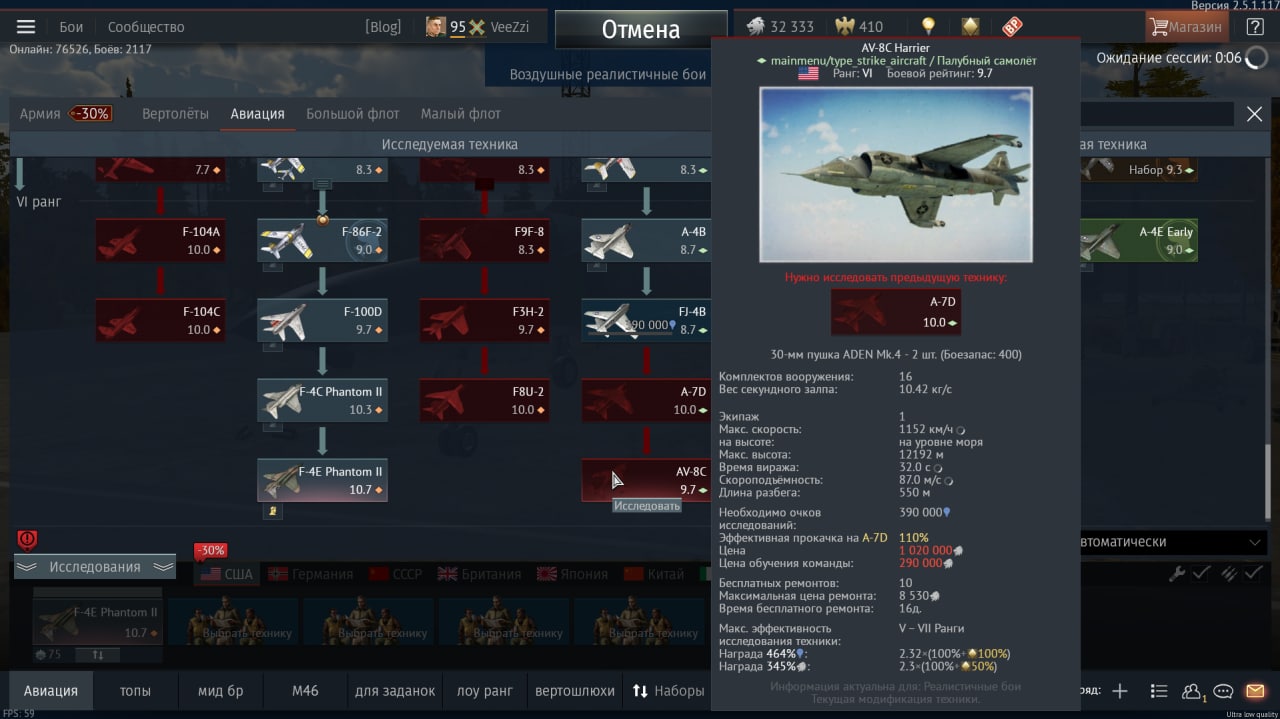Select the A-7D card in the tree

646,401
